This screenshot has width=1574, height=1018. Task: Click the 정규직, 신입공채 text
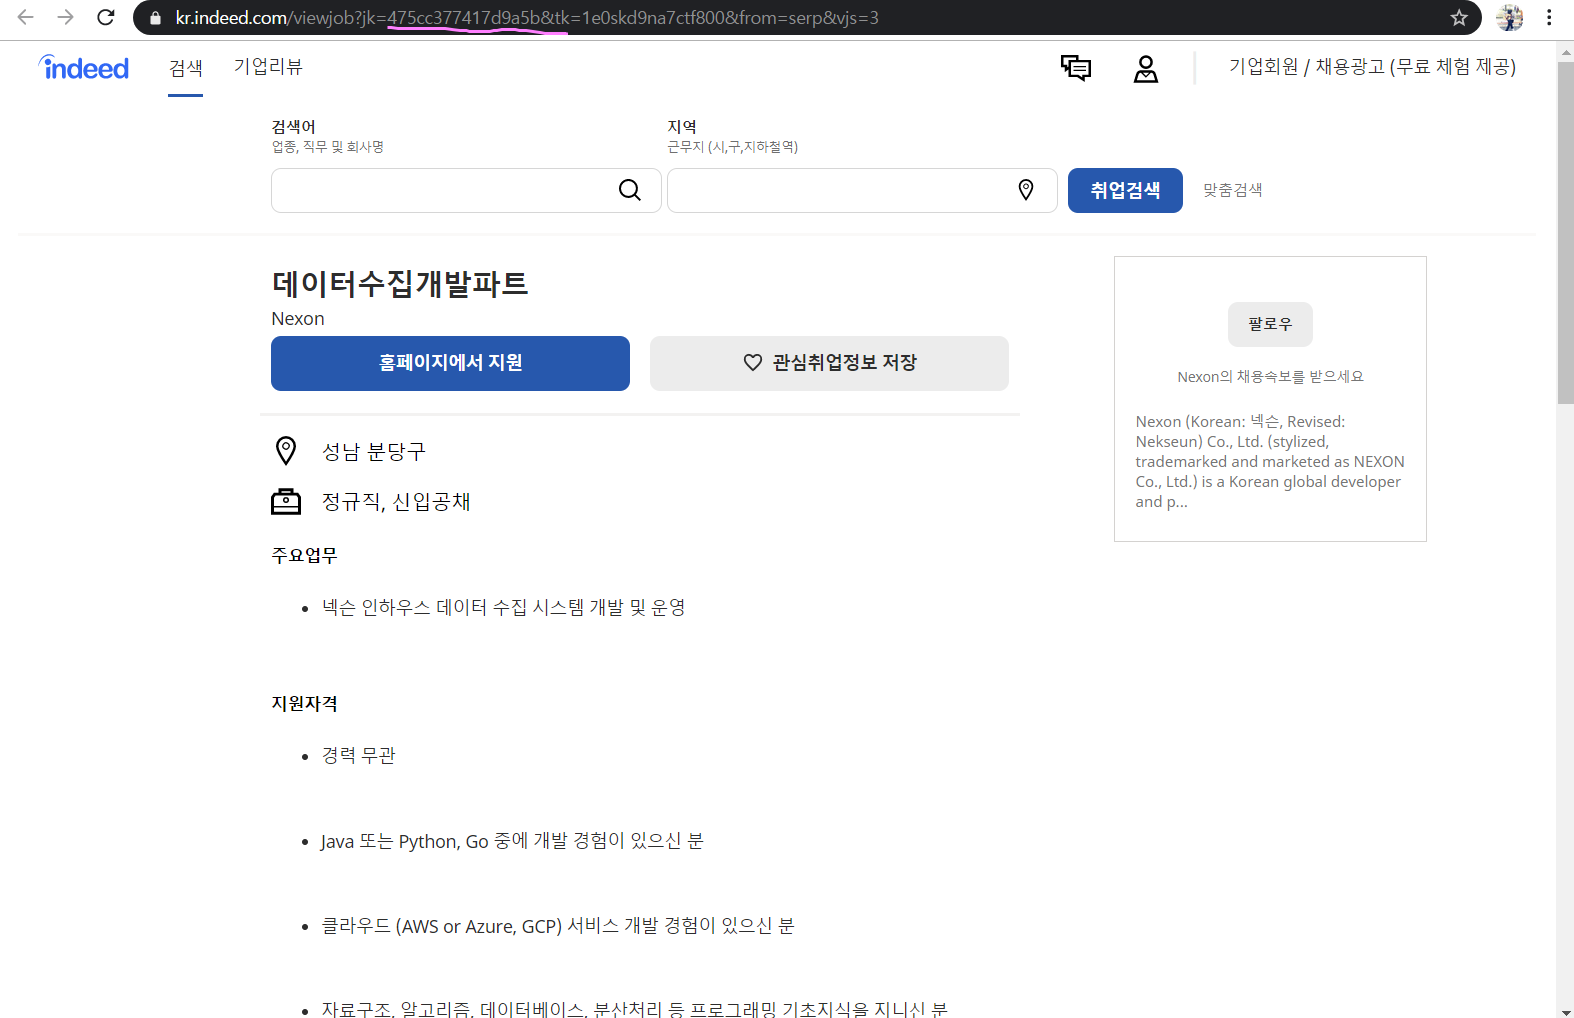click(396, 502)
